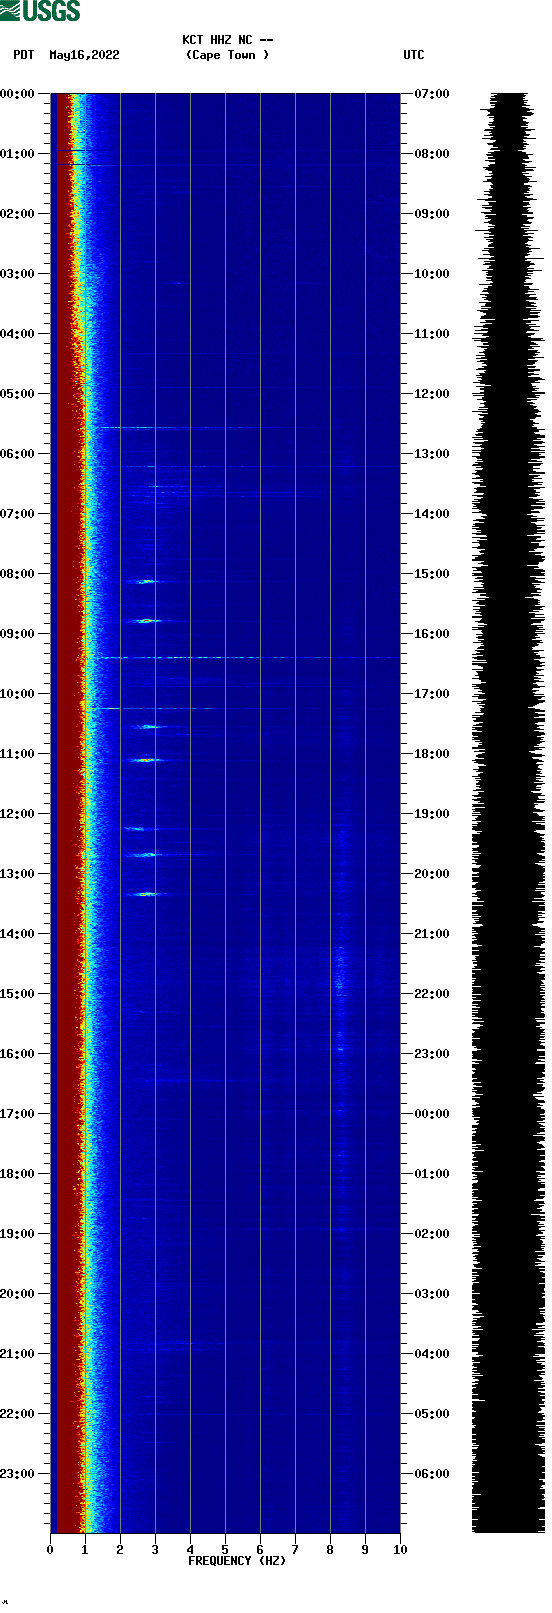The height and width of the screenshot is (1613, 552).
Task: Click the 'FREQUENCY (HZ)' axis label
Action: coord(237,1561)
